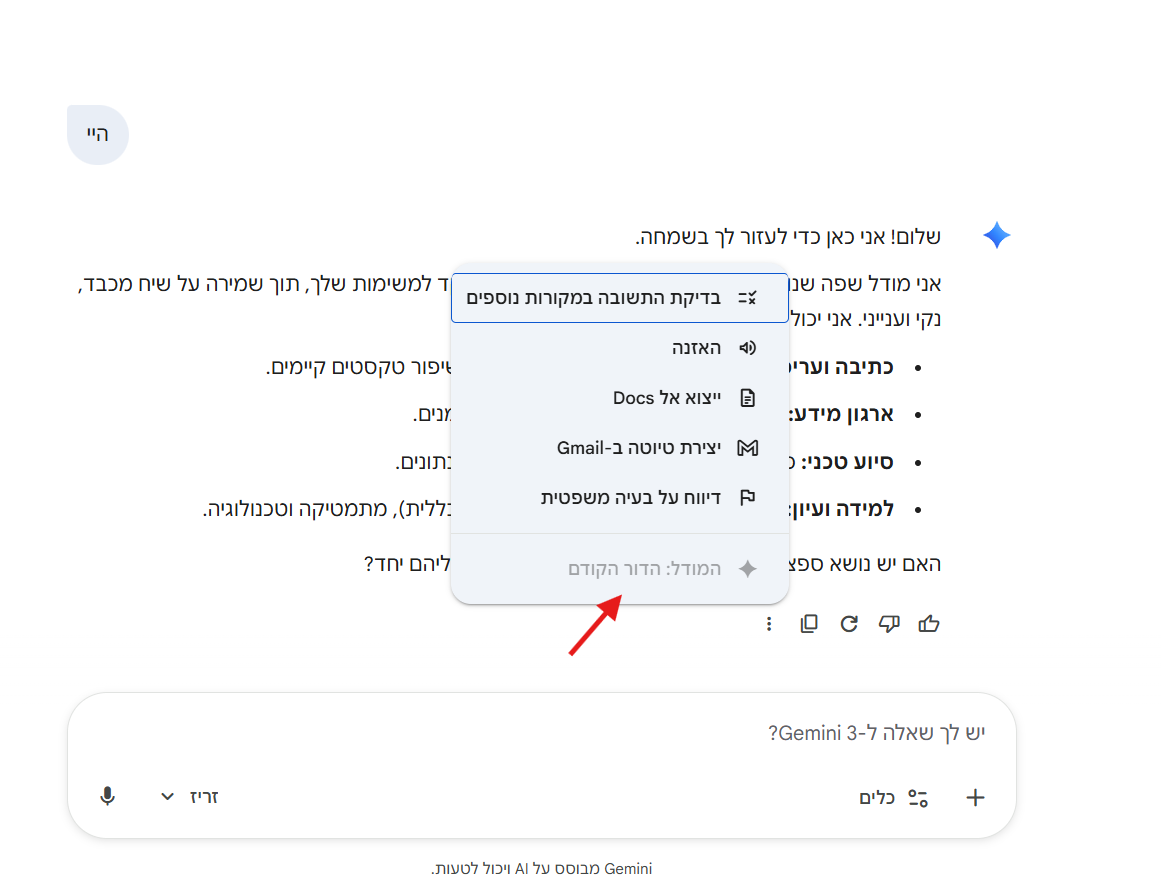The width and height of the screenshot is (1161, 883).
Task: Click the microphone icon
Action: click(x=108, y=797)
